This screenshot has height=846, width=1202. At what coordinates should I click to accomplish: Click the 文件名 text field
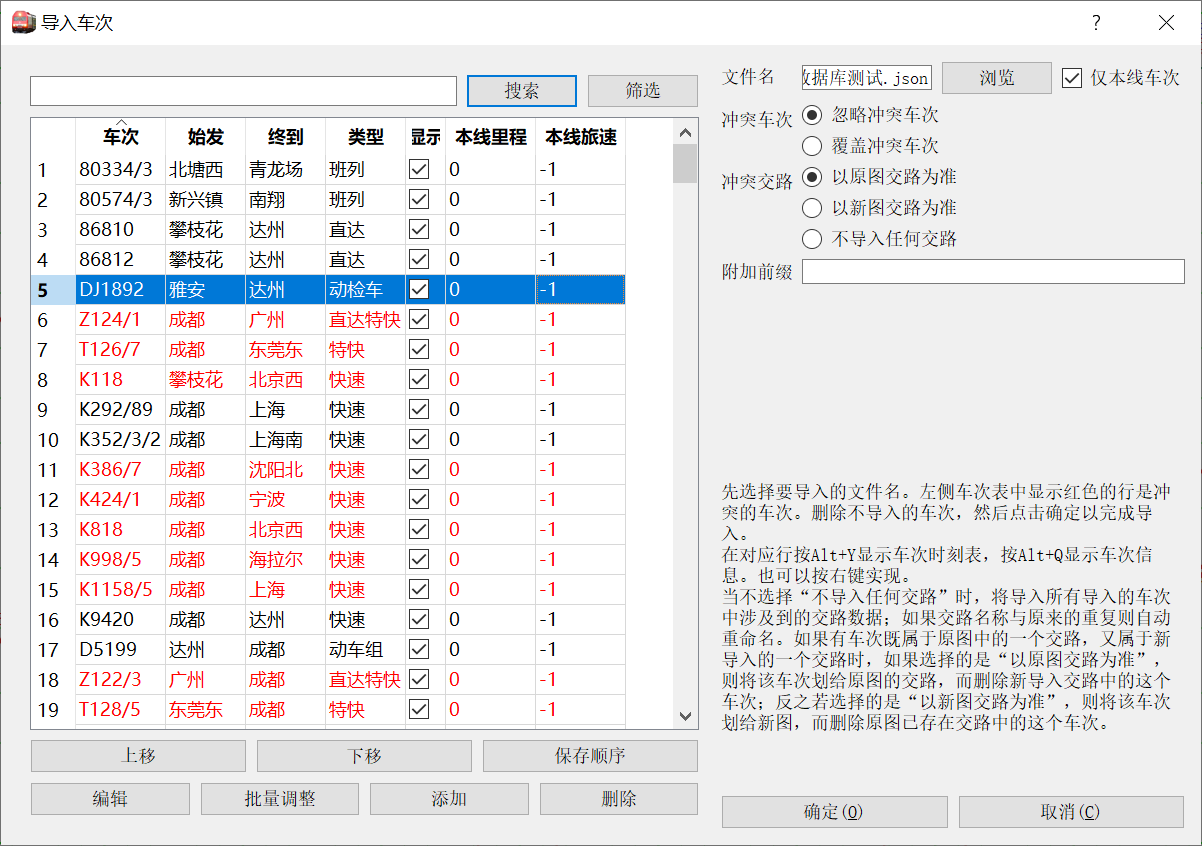pos(867,78)
